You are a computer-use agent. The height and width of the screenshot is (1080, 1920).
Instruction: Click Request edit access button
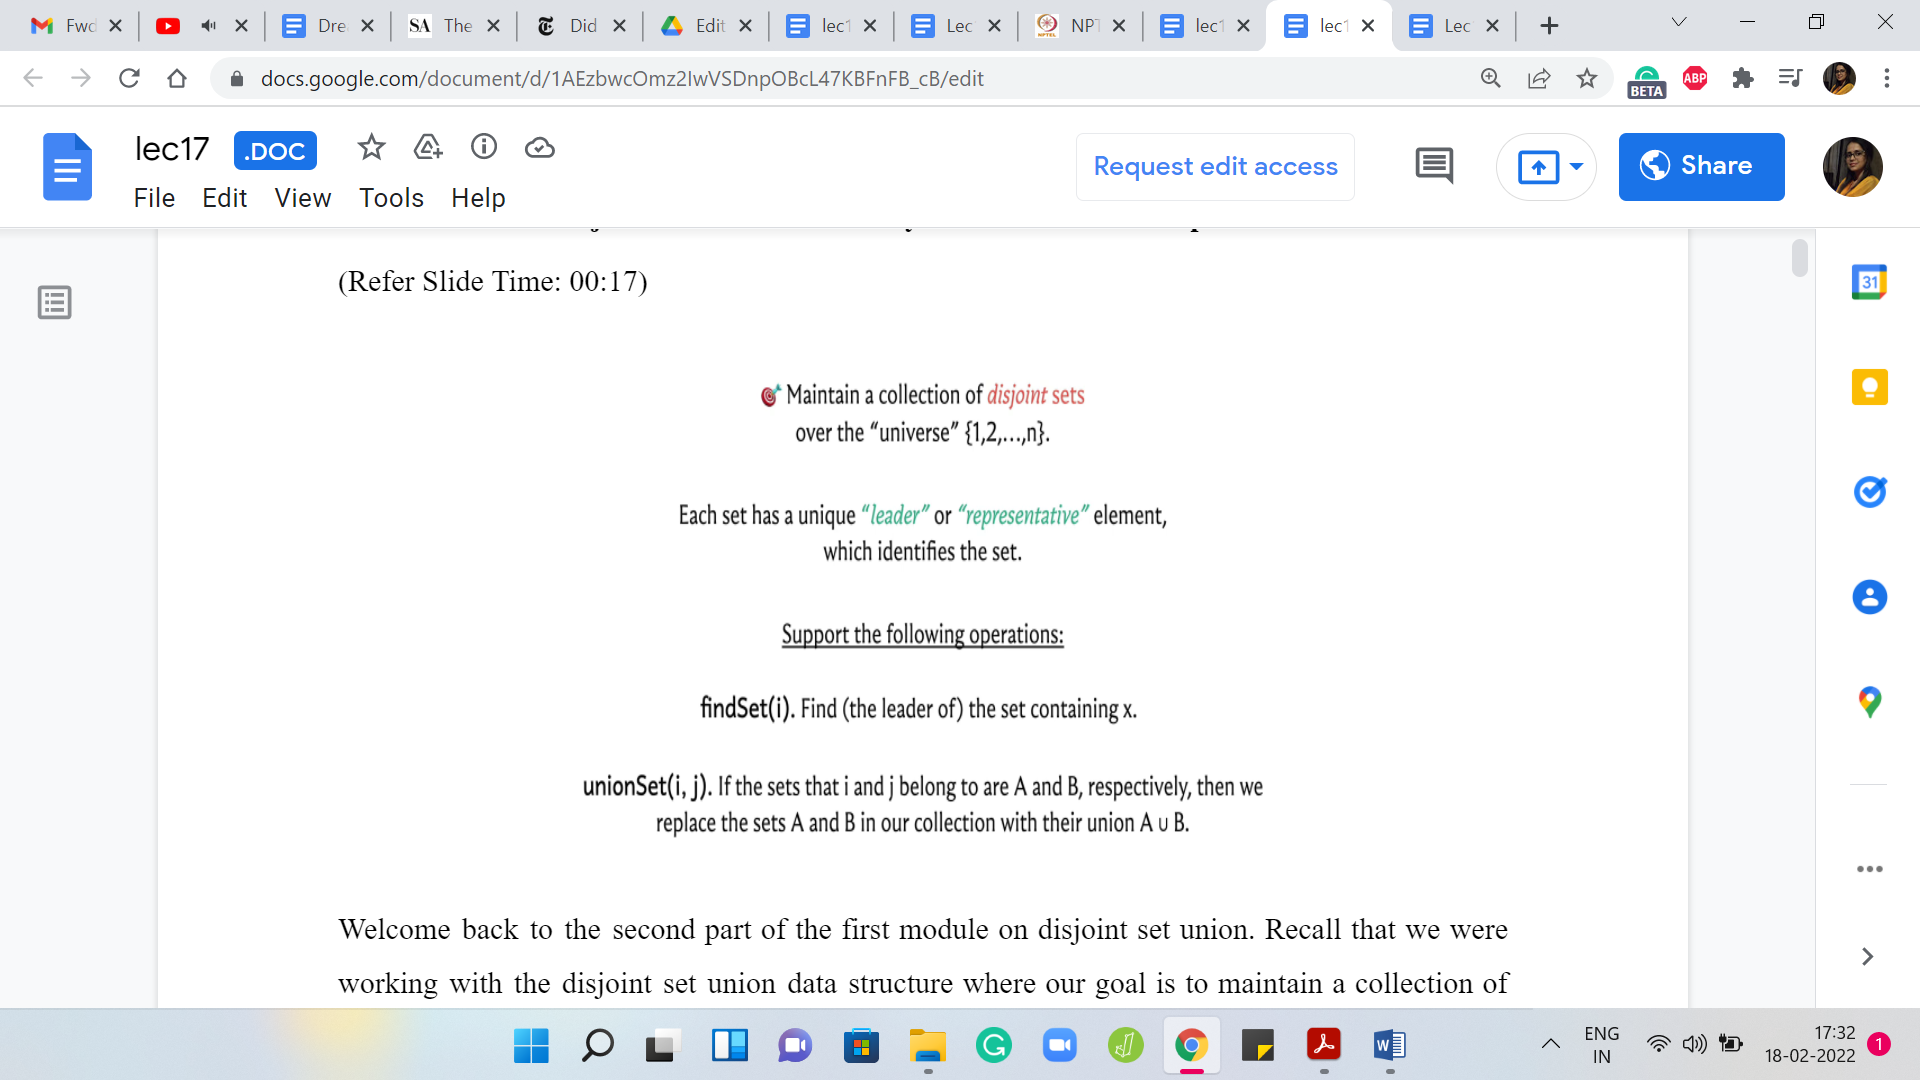coord(1215,166)
